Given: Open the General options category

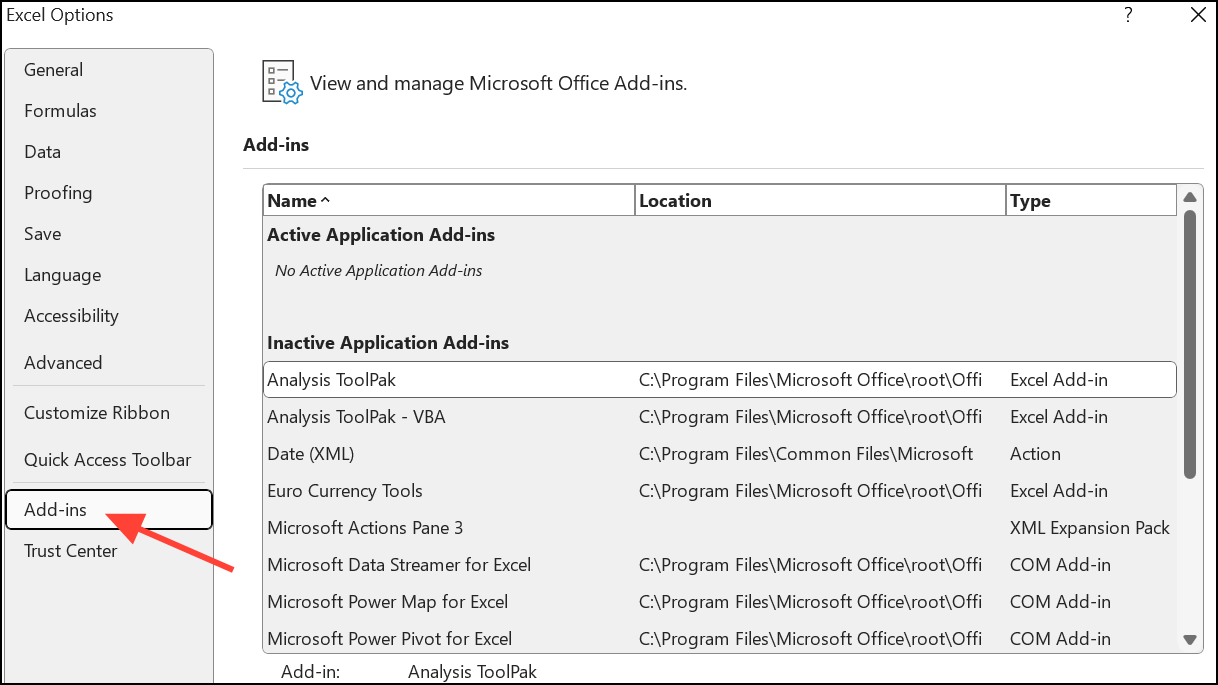Looking at the screenshot, I should pyautogui.click(x=54, y=70).
